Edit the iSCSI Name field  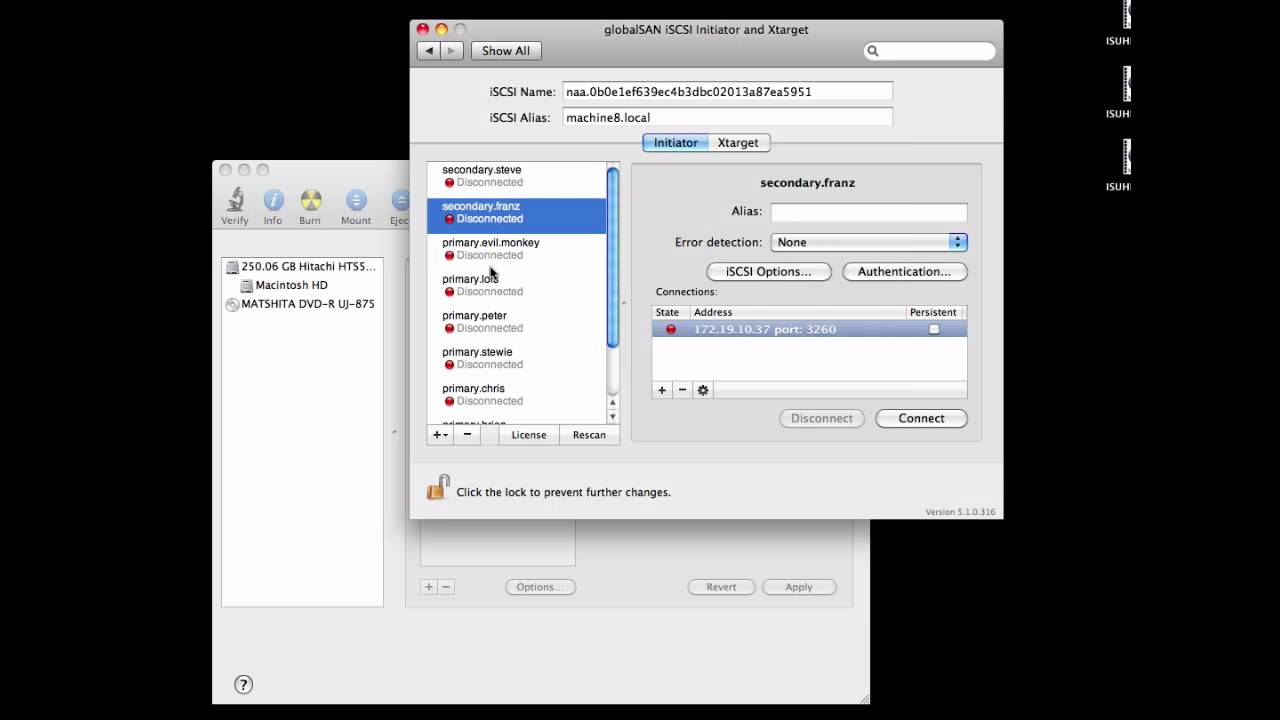727,92
